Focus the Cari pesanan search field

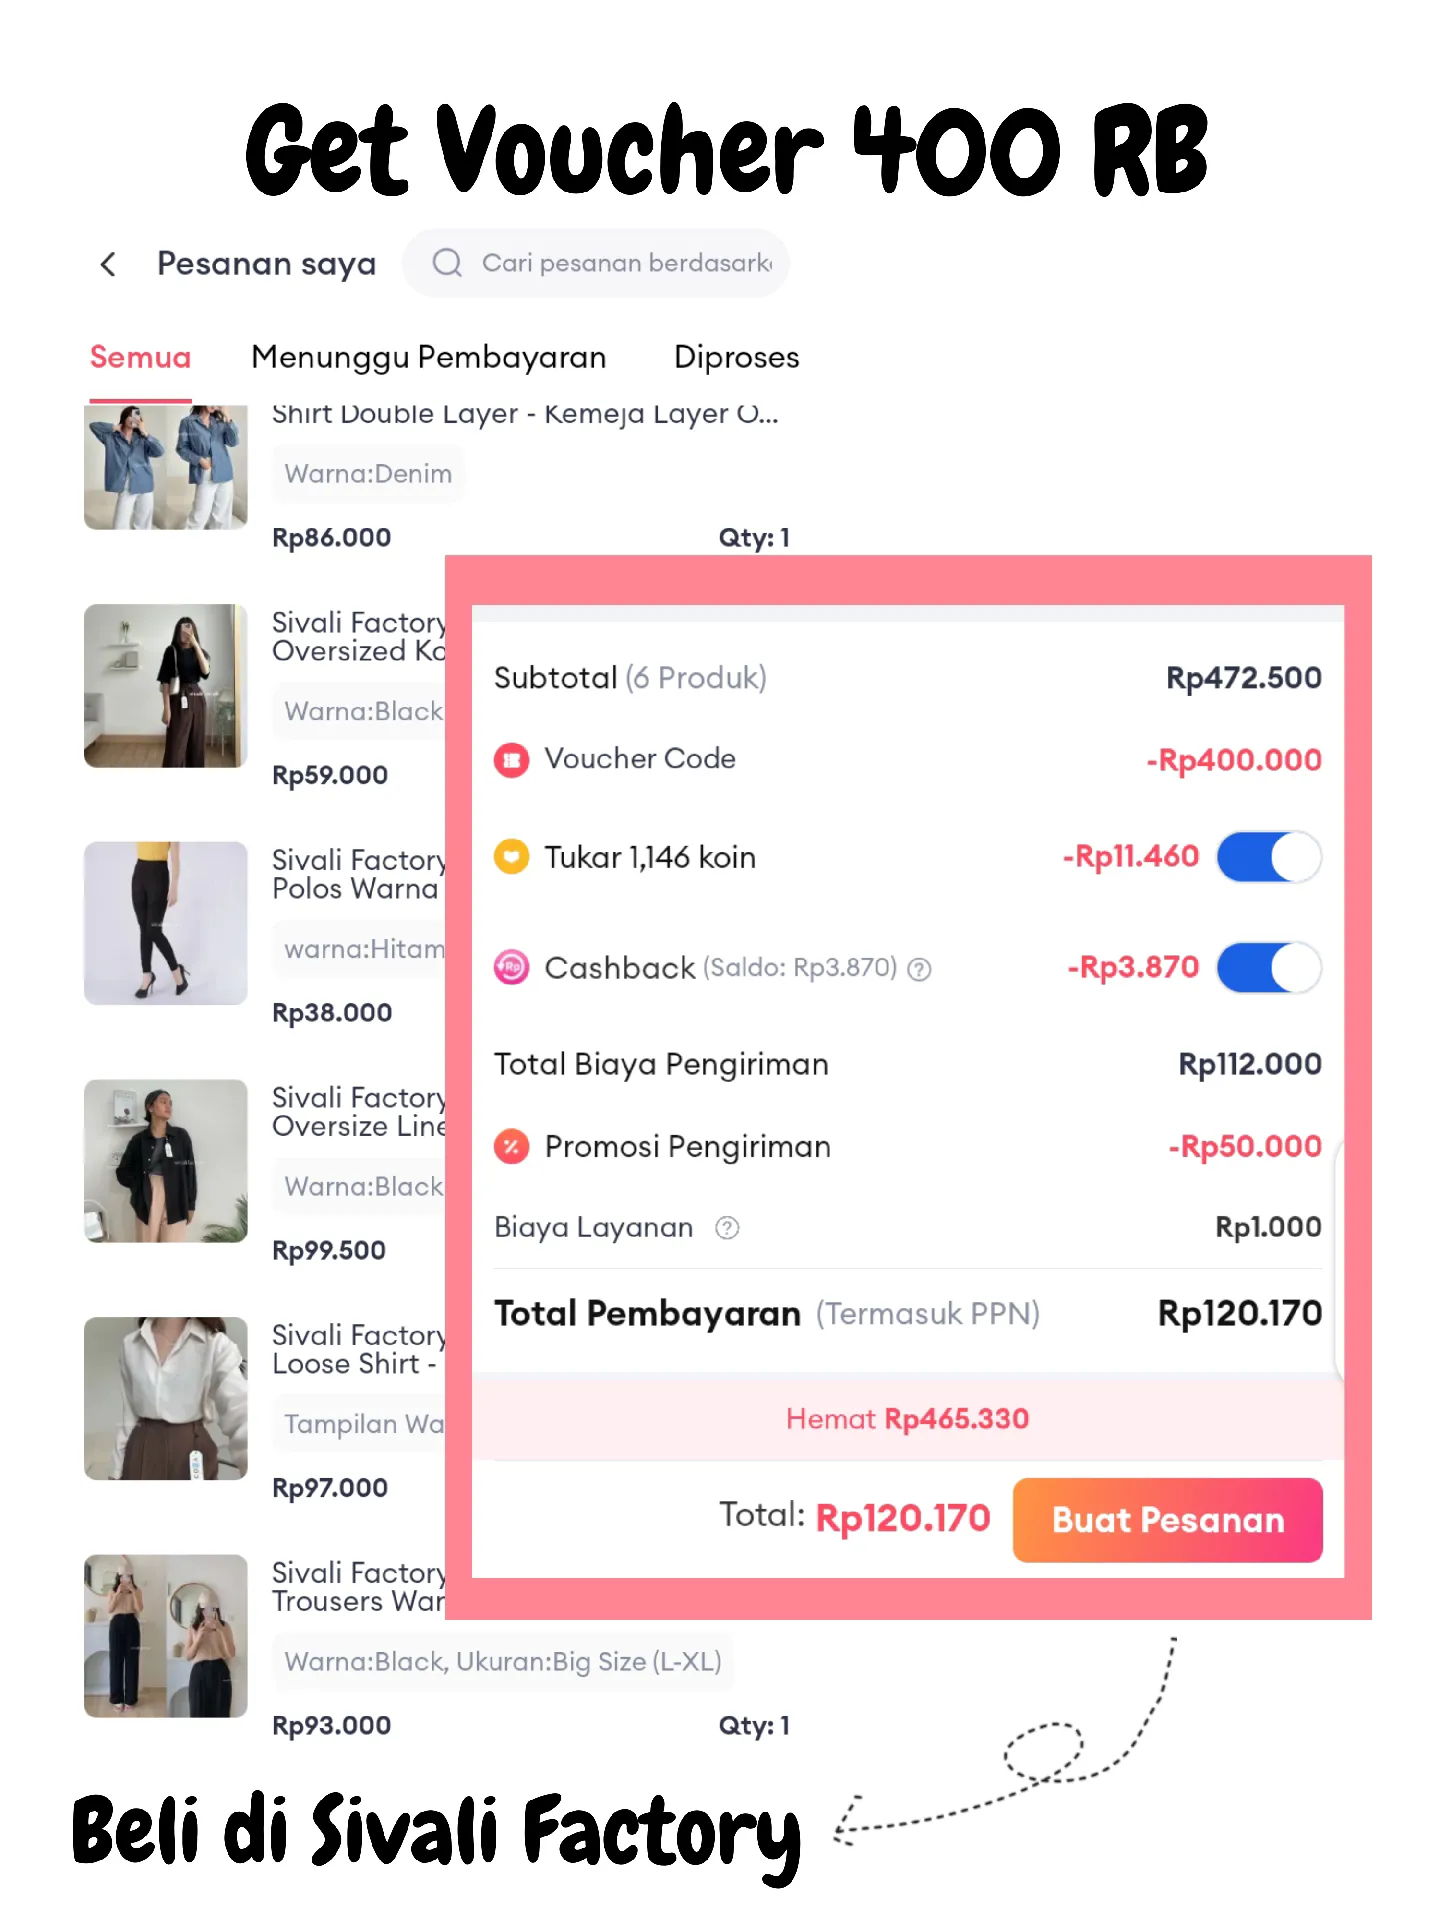(x=596, y=263)
